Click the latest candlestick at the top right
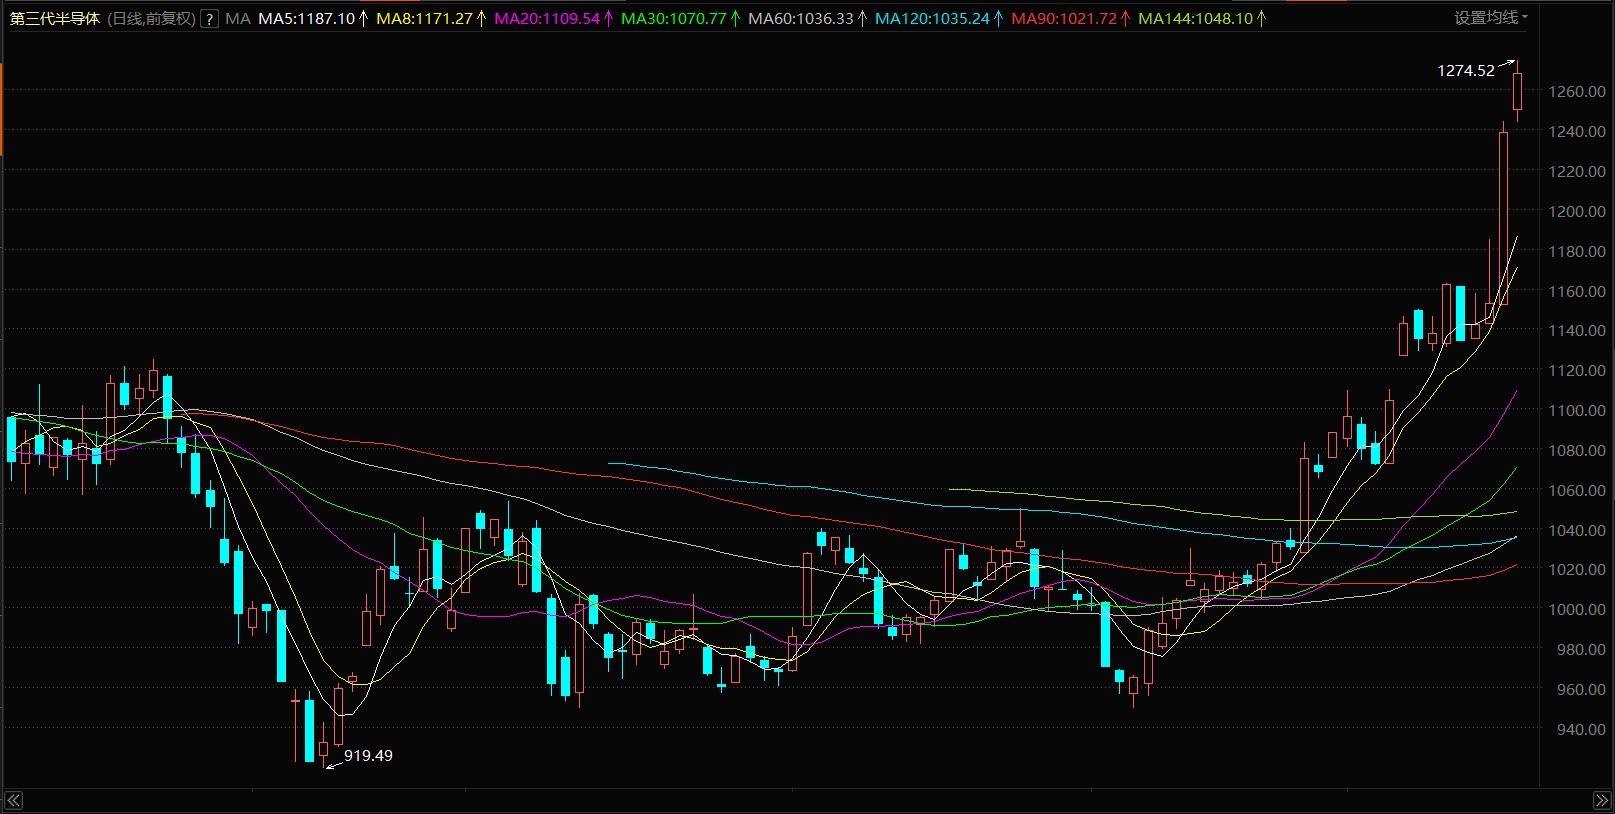1615x814 pixels. pyautogui.click(x=1517, y=91)
